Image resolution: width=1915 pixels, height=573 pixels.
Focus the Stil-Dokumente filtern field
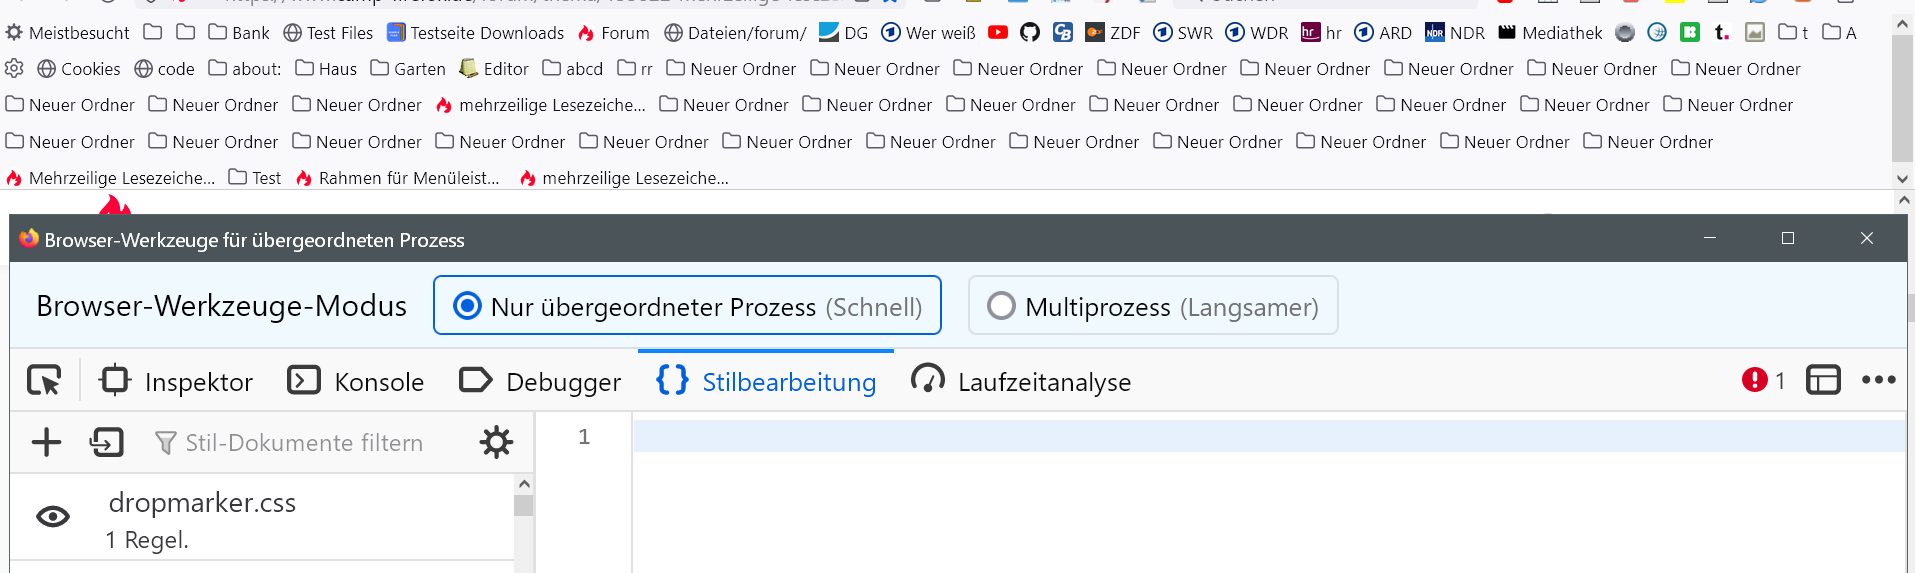tap(304, 442)
